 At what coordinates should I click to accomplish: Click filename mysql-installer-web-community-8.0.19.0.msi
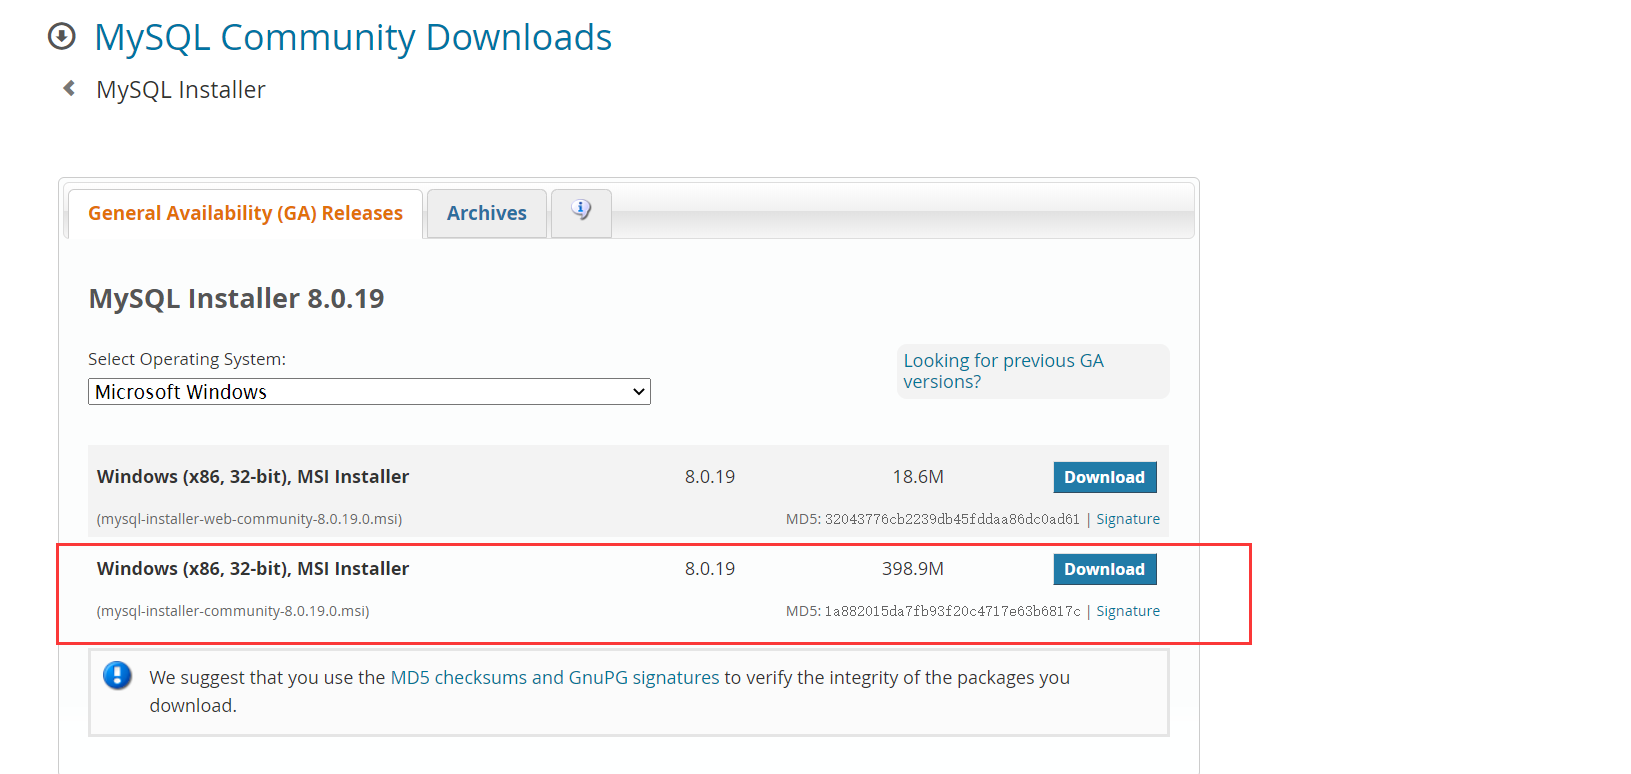tap(249, 519)
